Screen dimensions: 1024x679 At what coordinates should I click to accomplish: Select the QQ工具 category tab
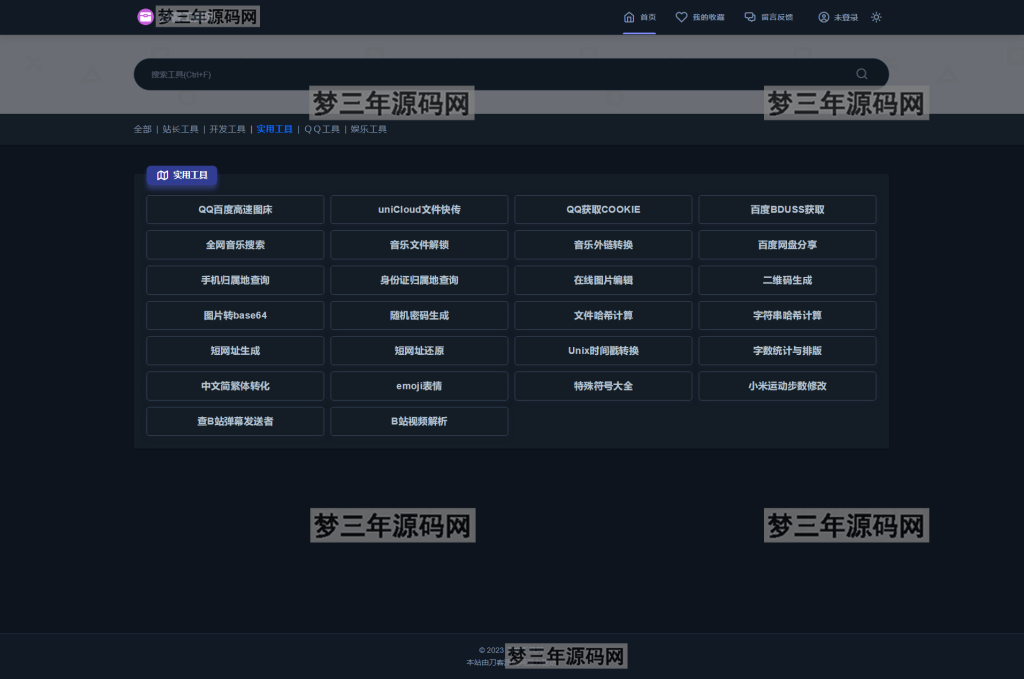tap(322, 129)
